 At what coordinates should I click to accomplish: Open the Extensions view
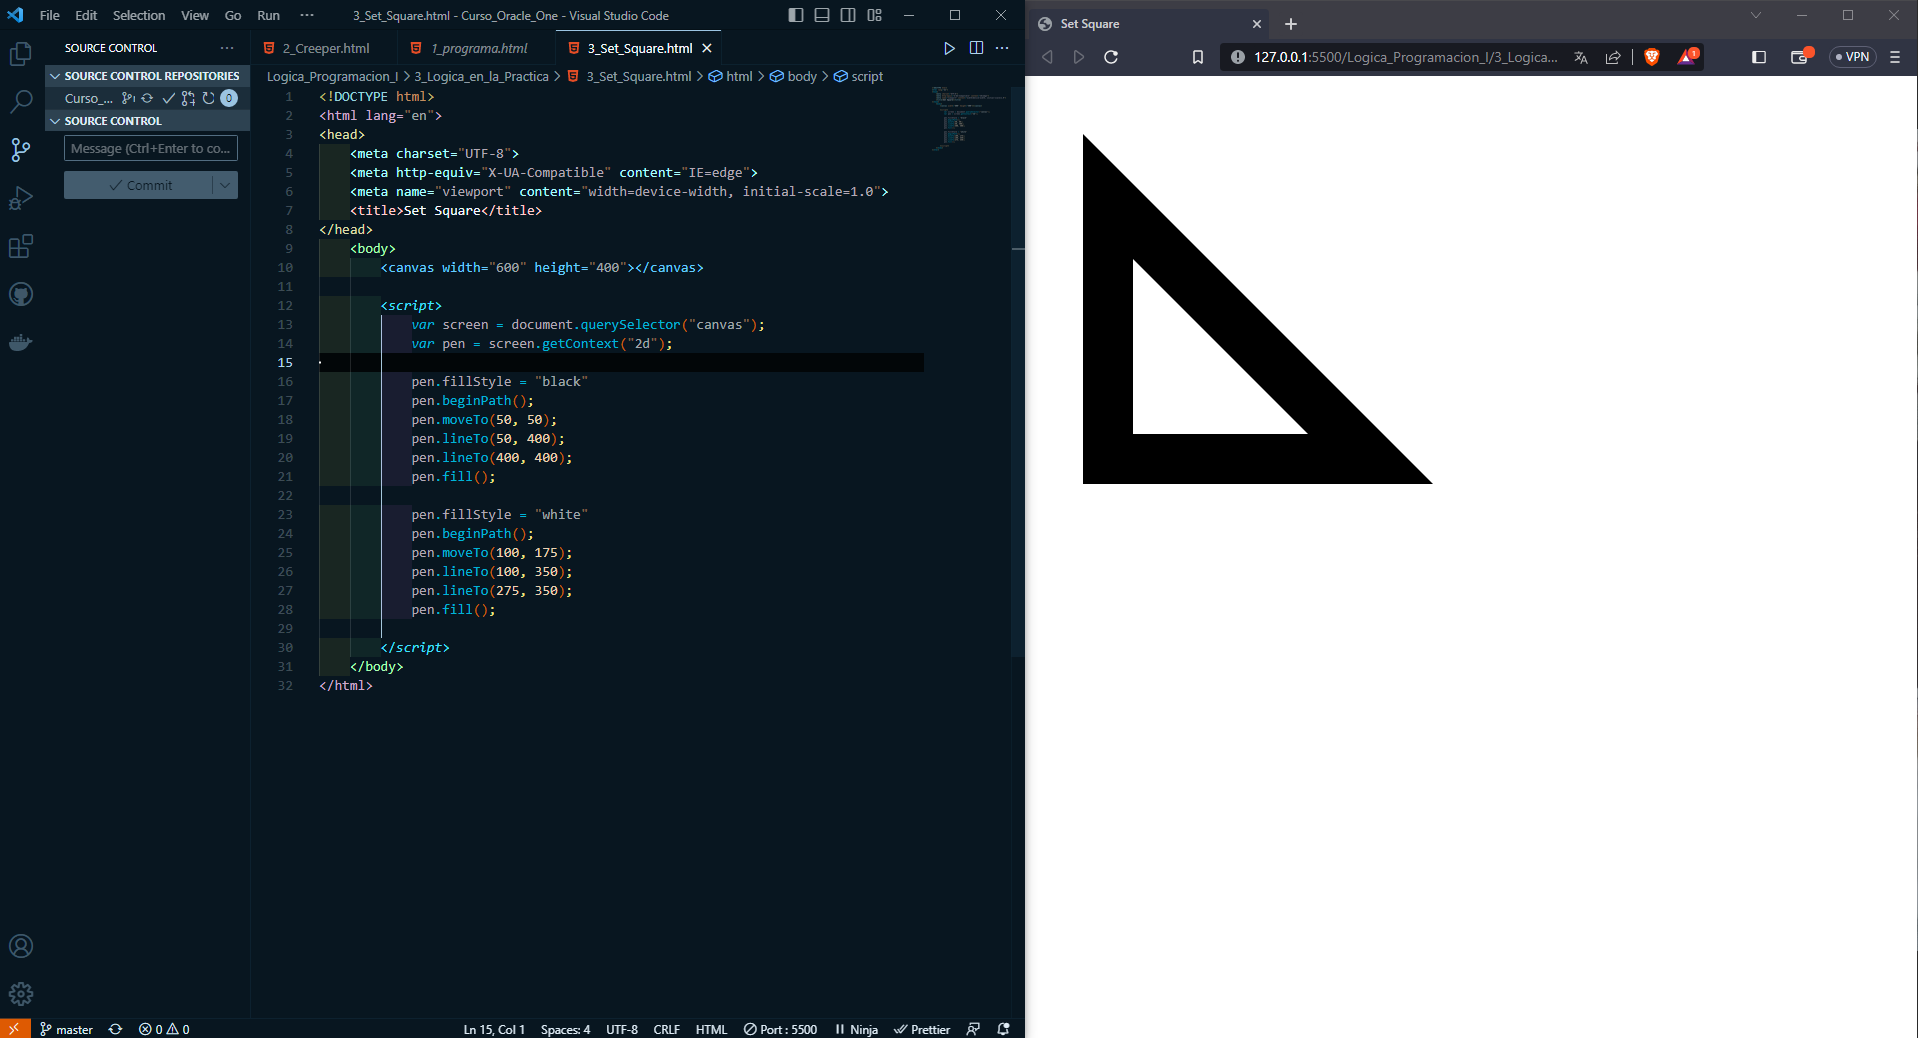tap(20, 246)
